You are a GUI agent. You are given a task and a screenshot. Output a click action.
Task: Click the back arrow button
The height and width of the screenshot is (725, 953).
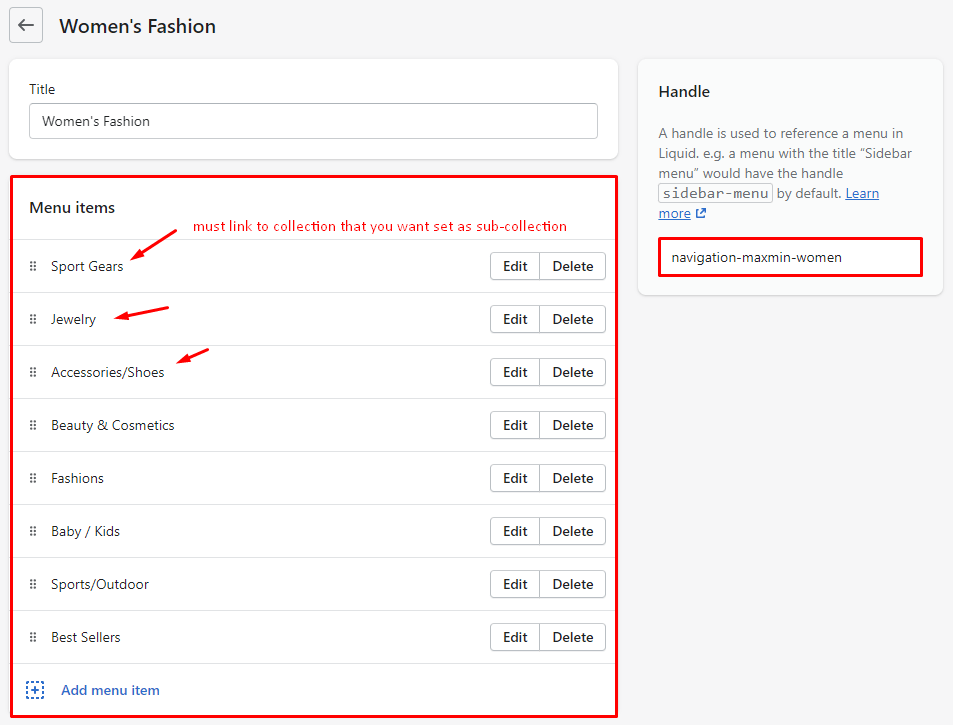point(26,26)
